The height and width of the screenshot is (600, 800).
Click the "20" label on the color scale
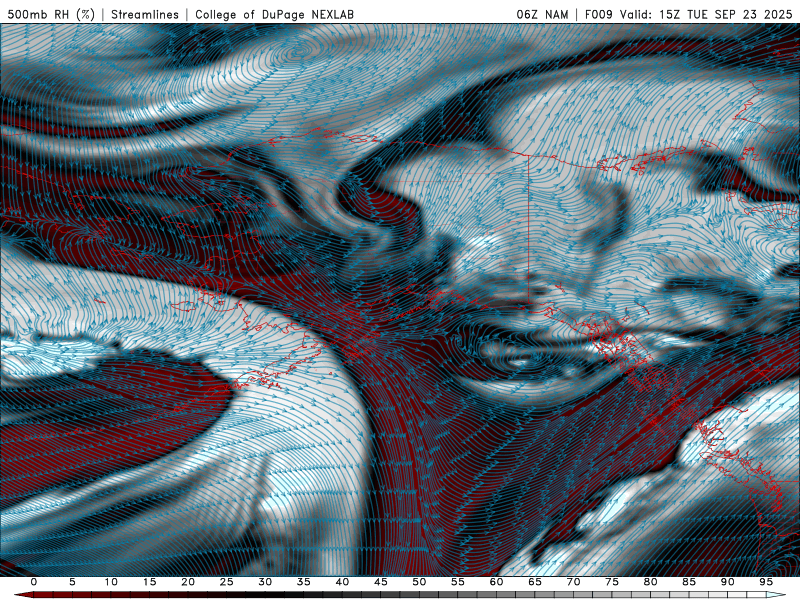tap(188, 582)
